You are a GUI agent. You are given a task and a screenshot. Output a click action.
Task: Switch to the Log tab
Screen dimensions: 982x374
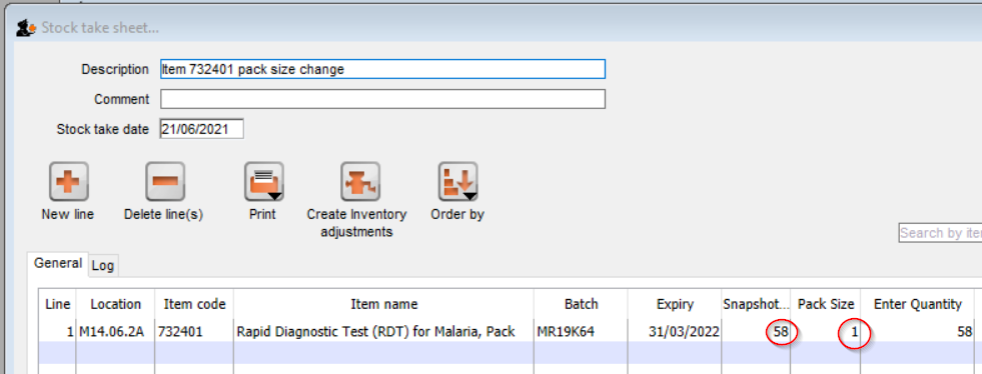tap(103, 266)
